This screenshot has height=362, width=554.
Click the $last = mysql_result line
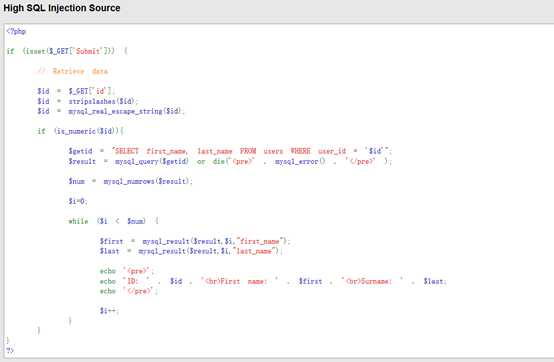coord(191,251)
